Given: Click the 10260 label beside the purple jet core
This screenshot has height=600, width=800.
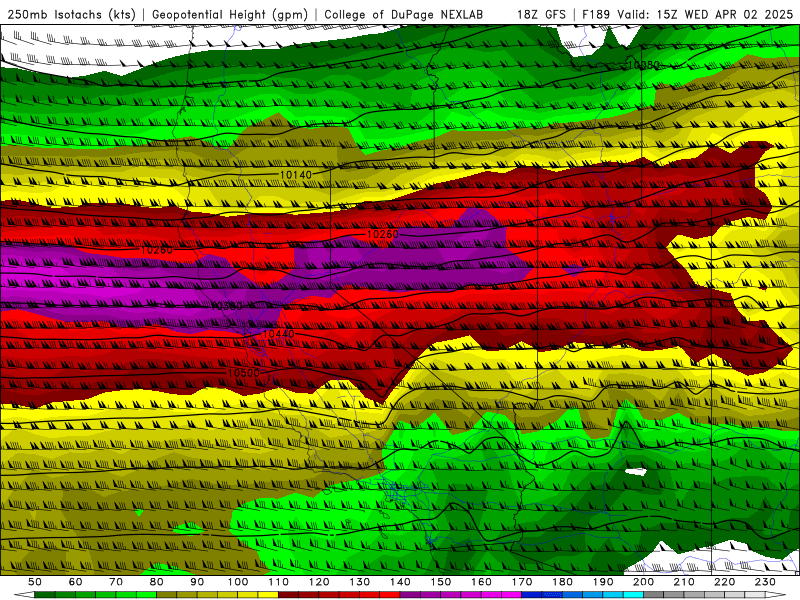Looking at the screenshot, I should pos(383,234).
